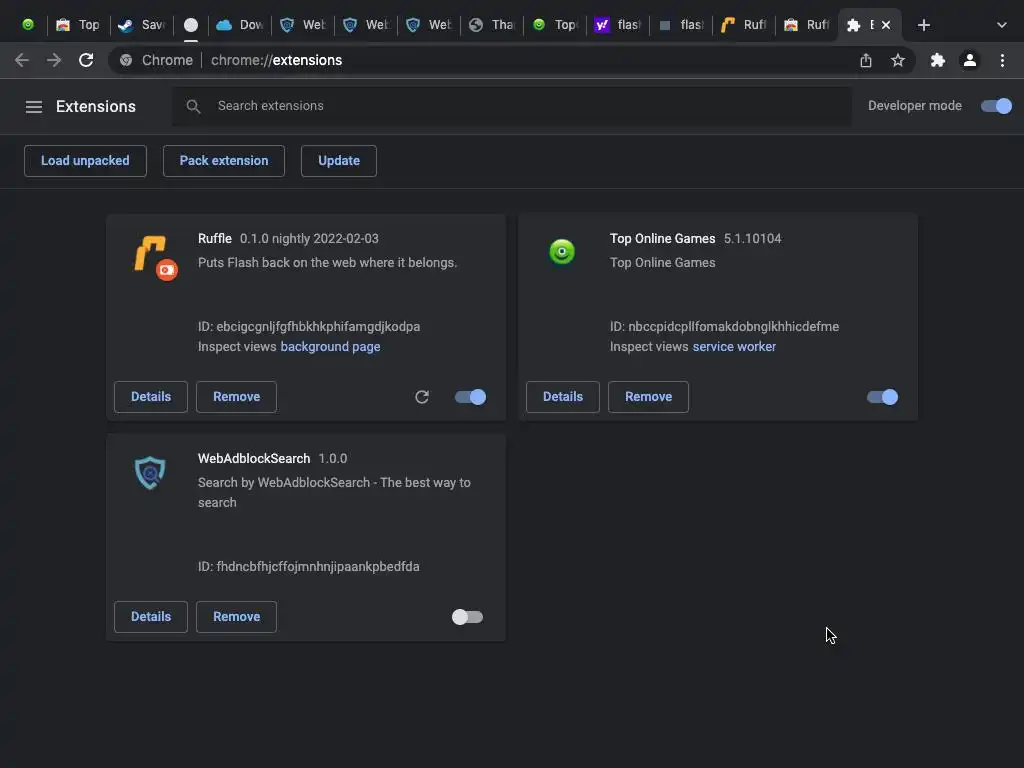Click version '0.1.0 nightly 2022-02-03'
The image size is (1024, 768).
[x=309, y=238]
